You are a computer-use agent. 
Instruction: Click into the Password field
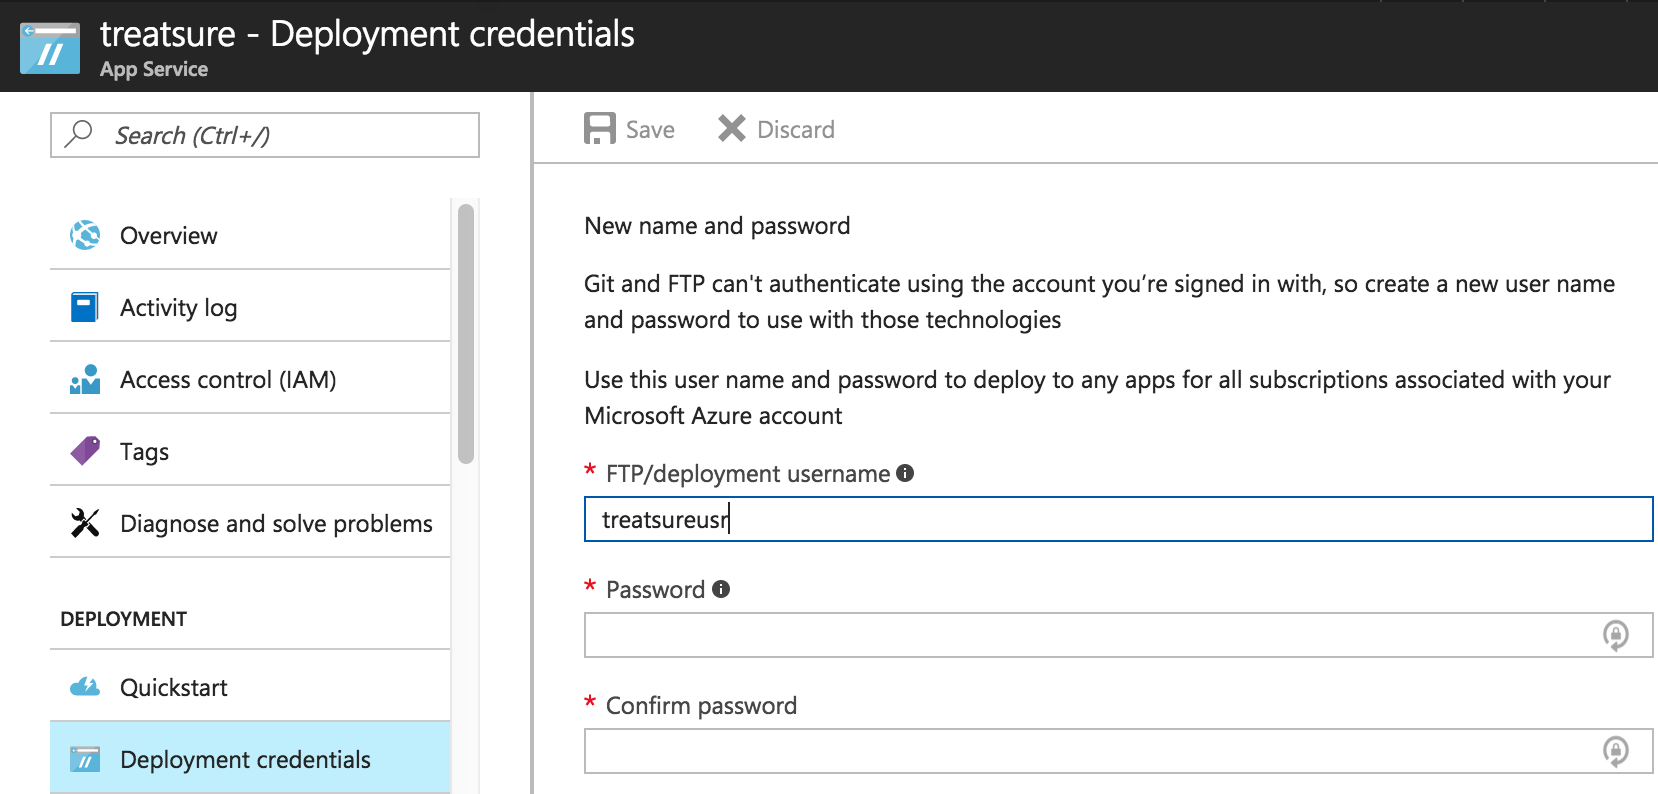pos(1118,635)
